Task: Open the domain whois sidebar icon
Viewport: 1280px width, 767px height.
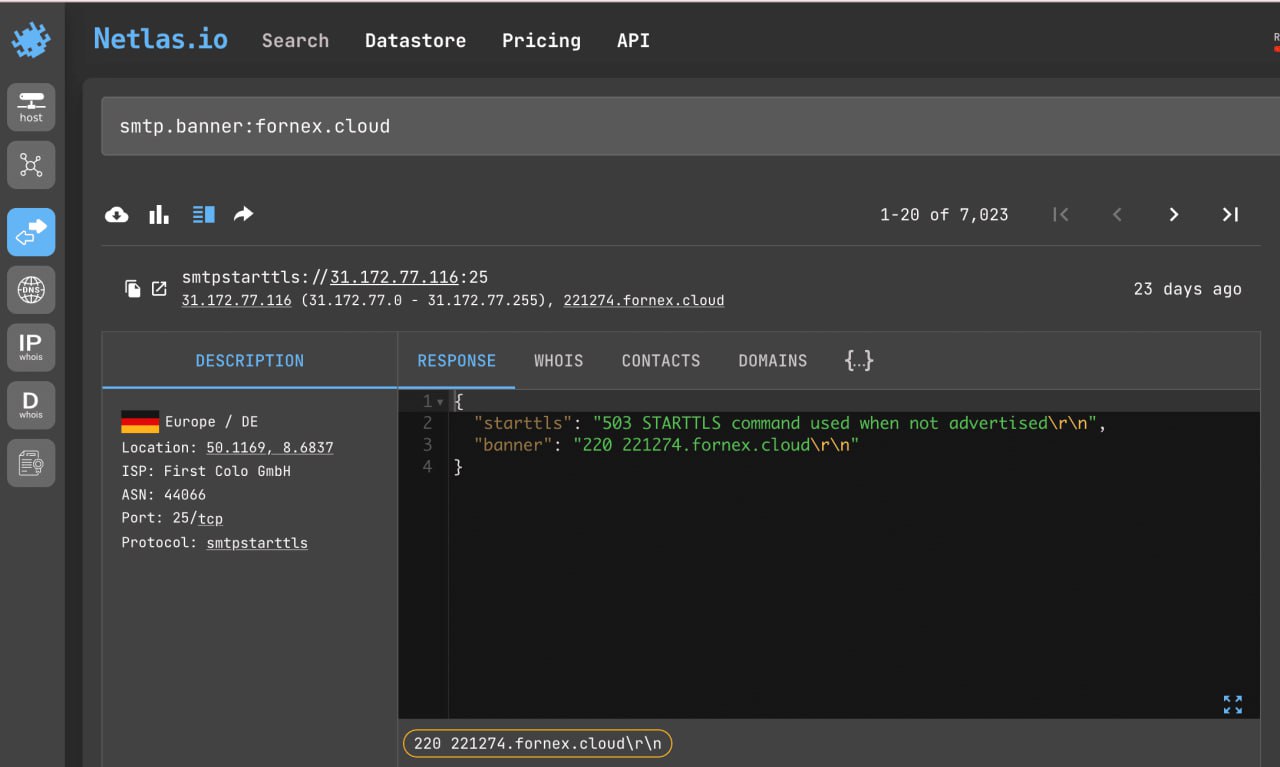Action: tap(31, 405)
